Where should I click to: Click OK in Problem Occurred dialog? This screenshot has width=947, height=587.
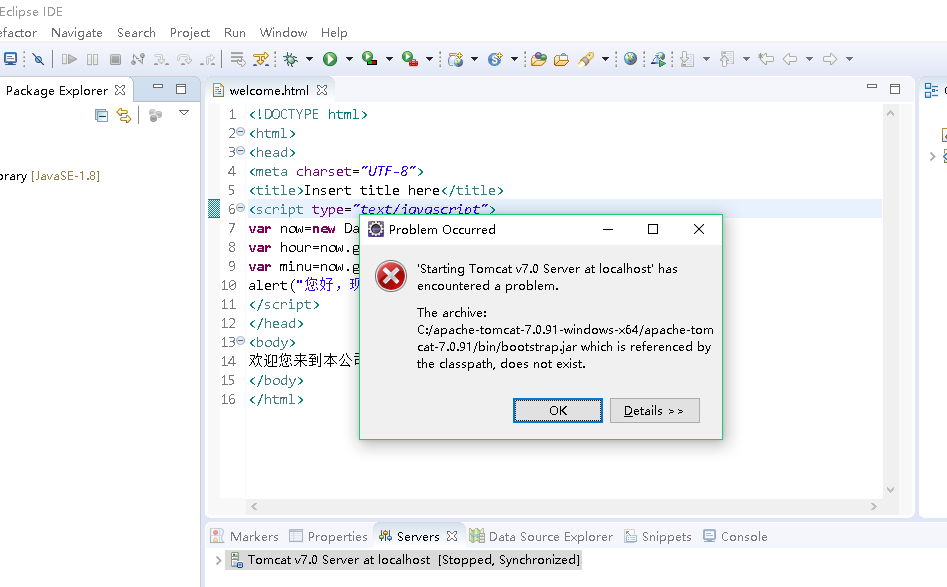(x=557, y=411)
